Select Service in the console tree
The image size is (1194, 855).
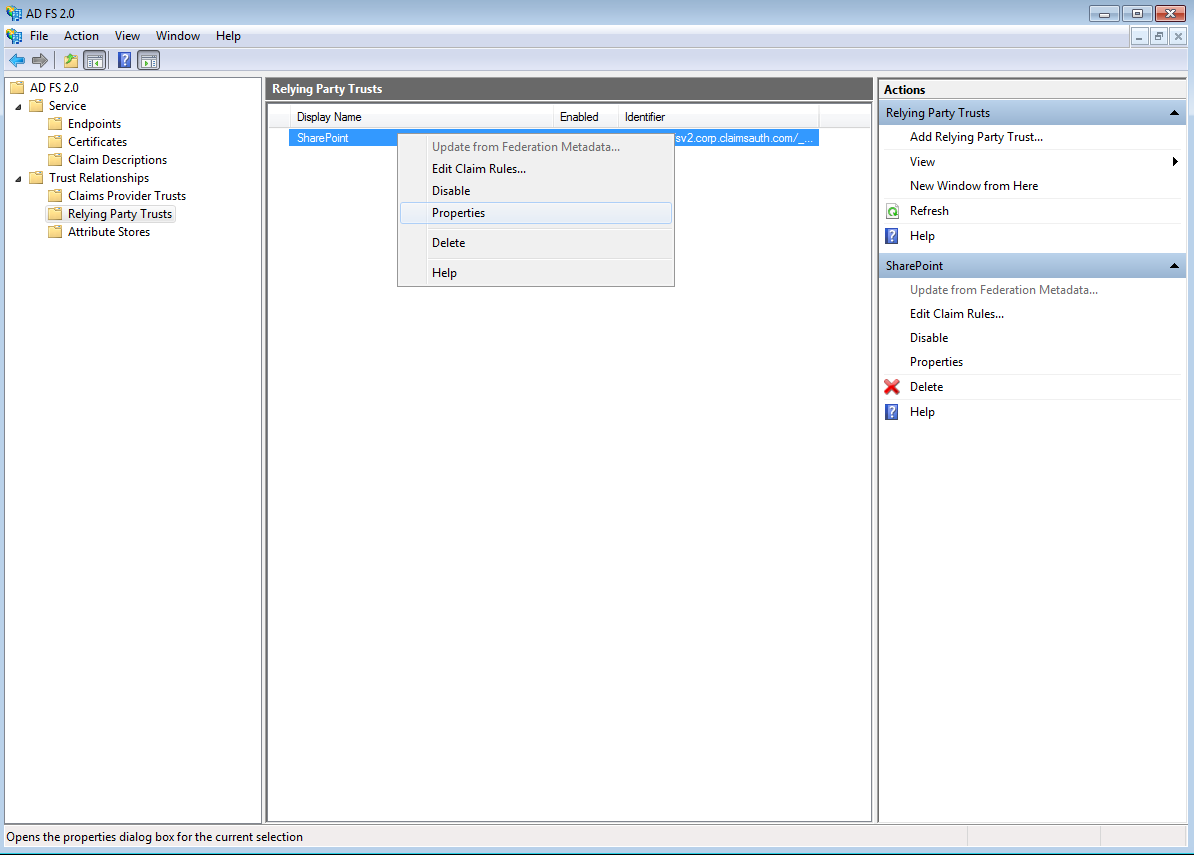[x=67, y=106]
